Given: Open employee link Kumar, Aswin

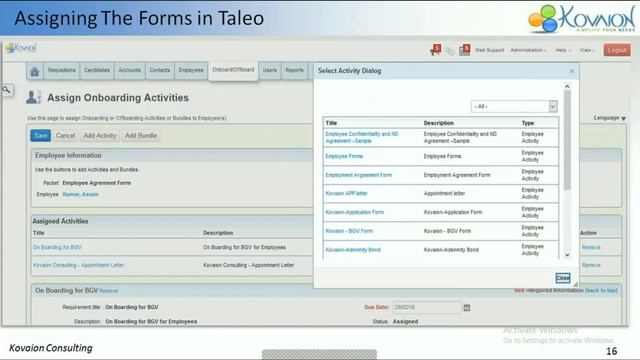Looking at the screenshot, I should (80, 195).
